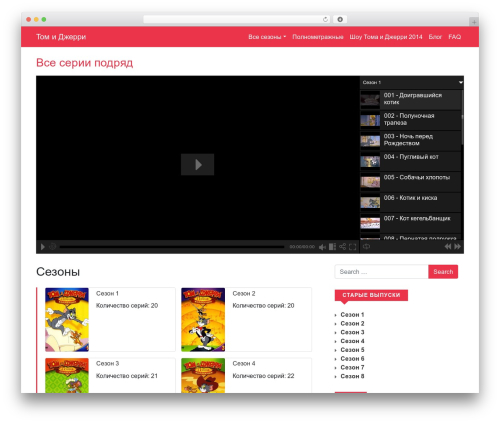Screen dimensions: 500x423
Task: Click the Сезон 2 card title
Action: pyautogui.click(x=244, y=293)
